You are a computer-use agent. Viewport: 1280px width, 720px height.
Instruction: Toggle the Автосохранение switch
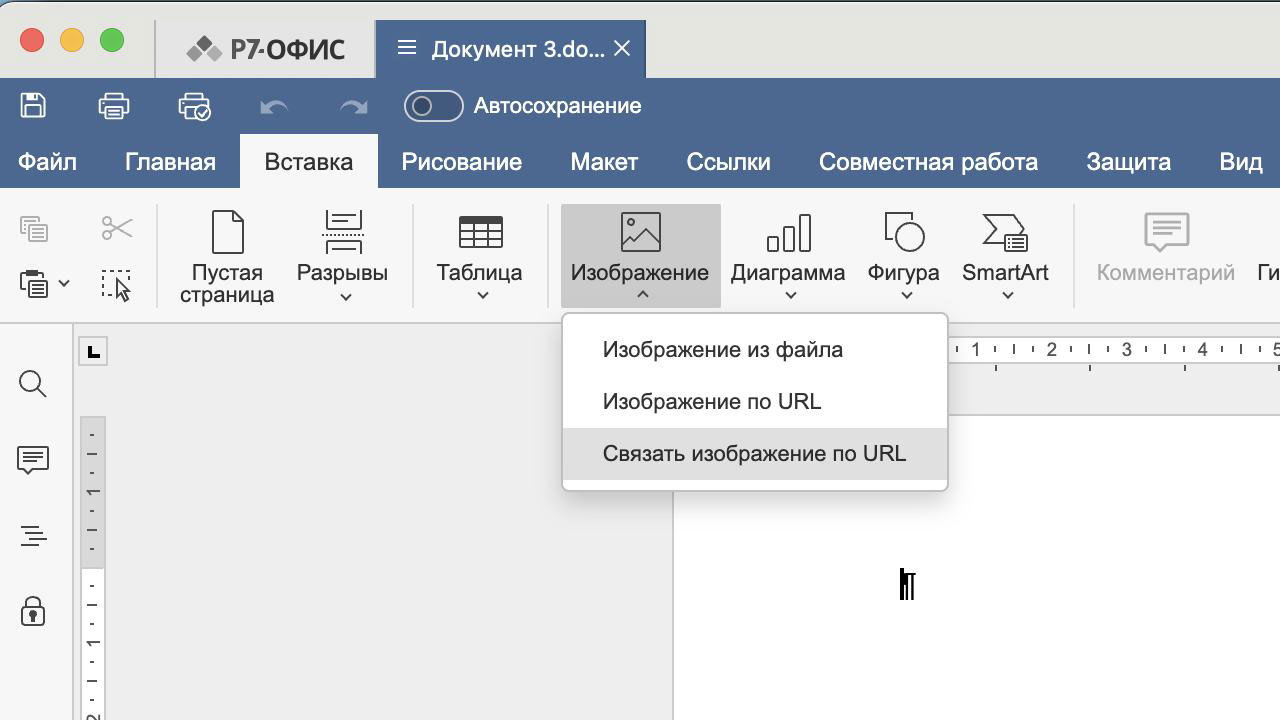(x=433, y=106)
